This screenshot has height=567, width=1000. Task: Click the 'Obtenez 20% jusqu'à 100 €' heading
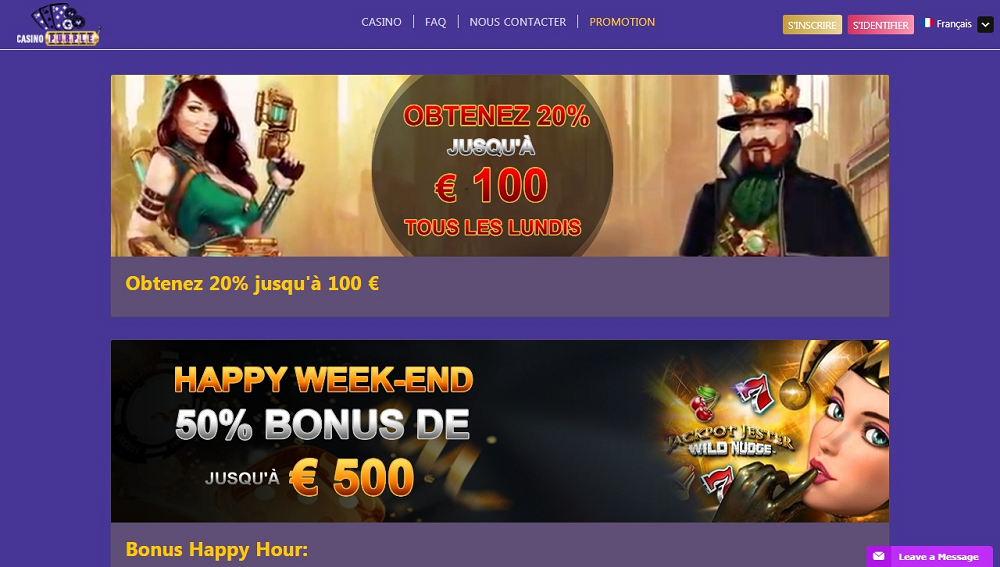pyautogui.click(x=252, y=283)
